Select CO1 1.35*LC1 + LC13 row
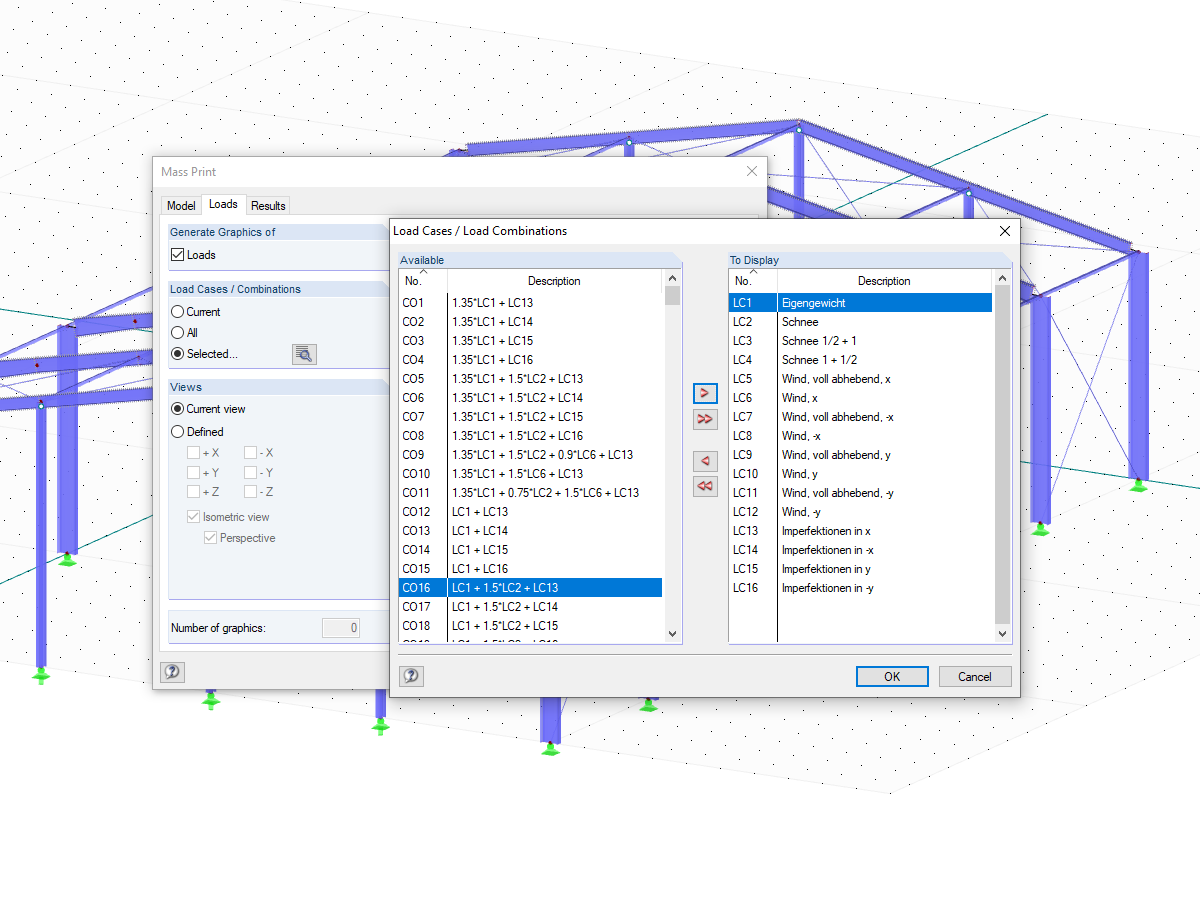Screen dimensions: 1200x900 530,303
